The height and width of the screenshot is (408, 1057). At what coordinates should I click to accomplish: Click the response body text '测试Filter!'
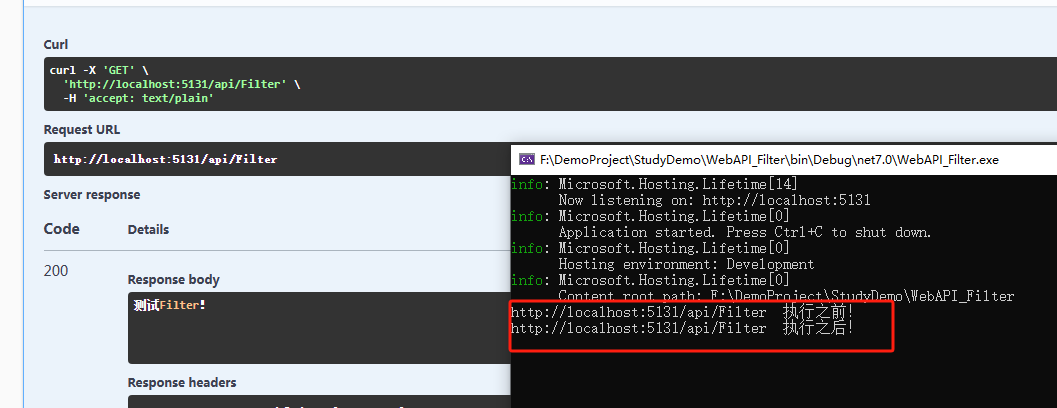click(x=169, y=305)
